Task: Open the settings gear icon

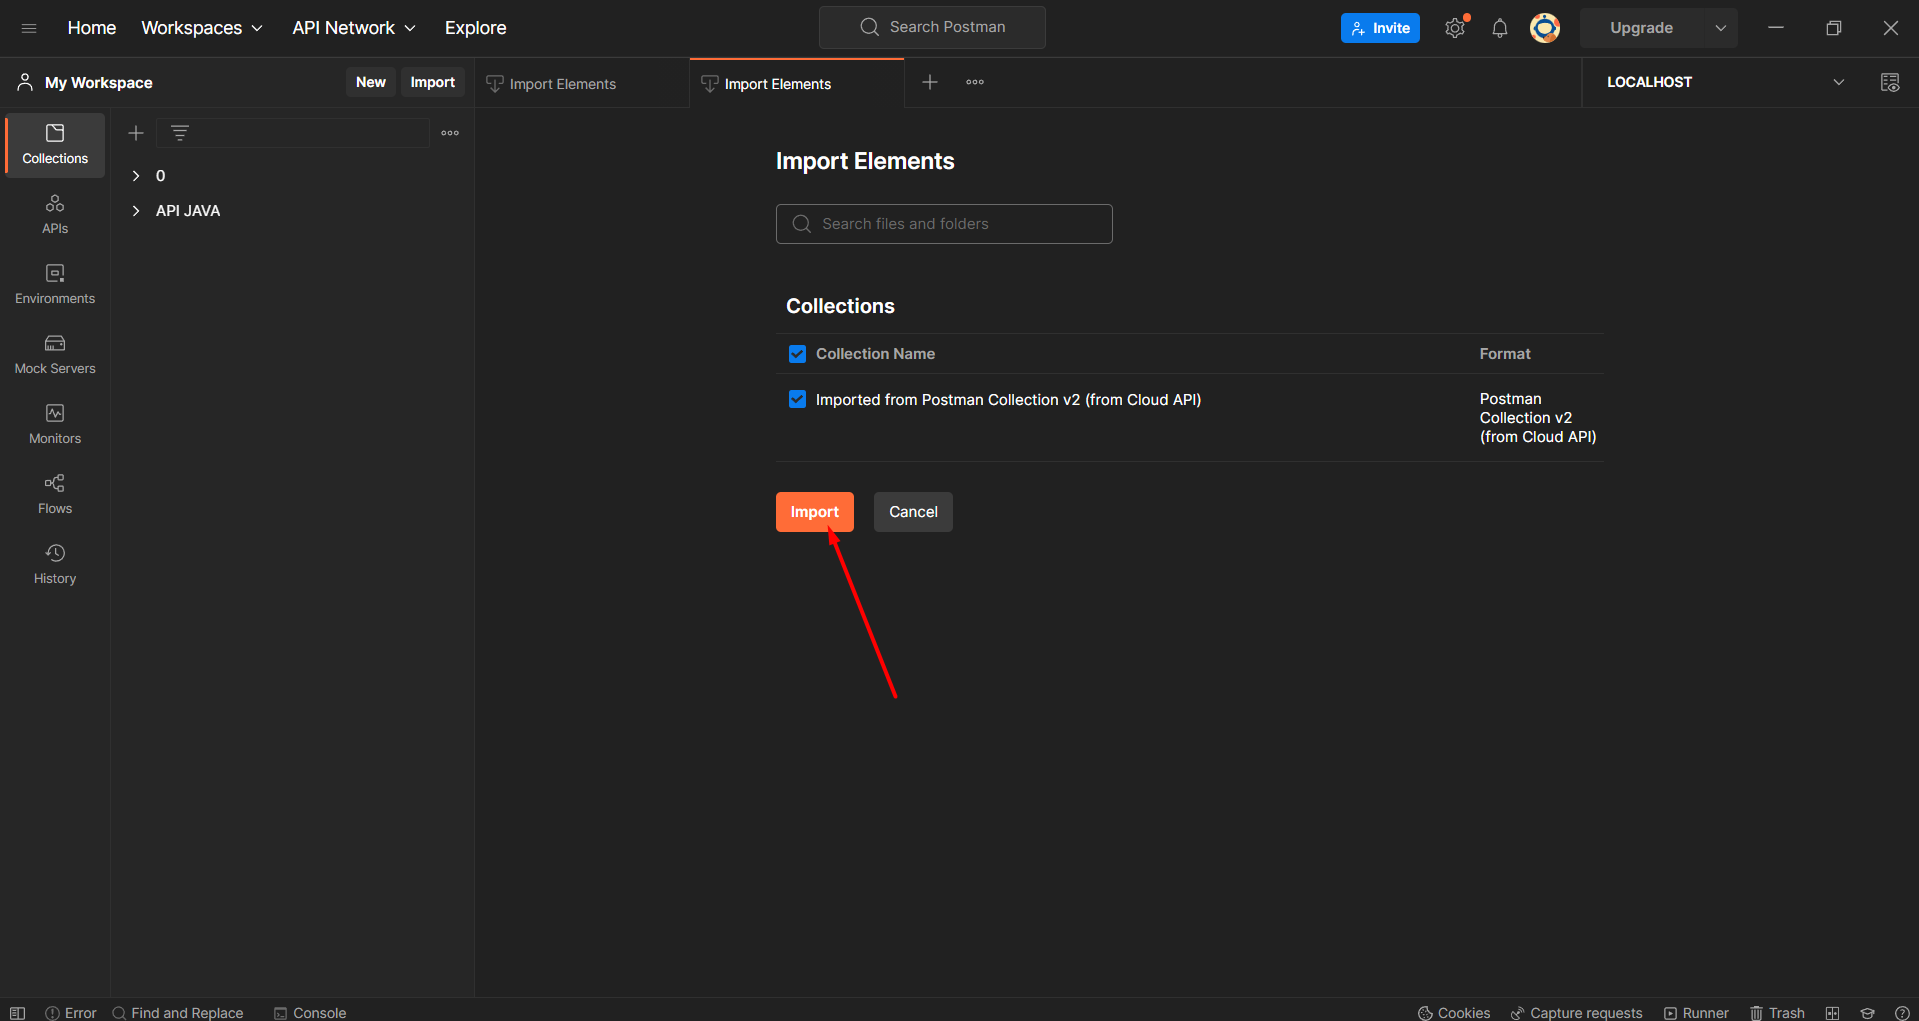Action: [x=1455, y=28]
